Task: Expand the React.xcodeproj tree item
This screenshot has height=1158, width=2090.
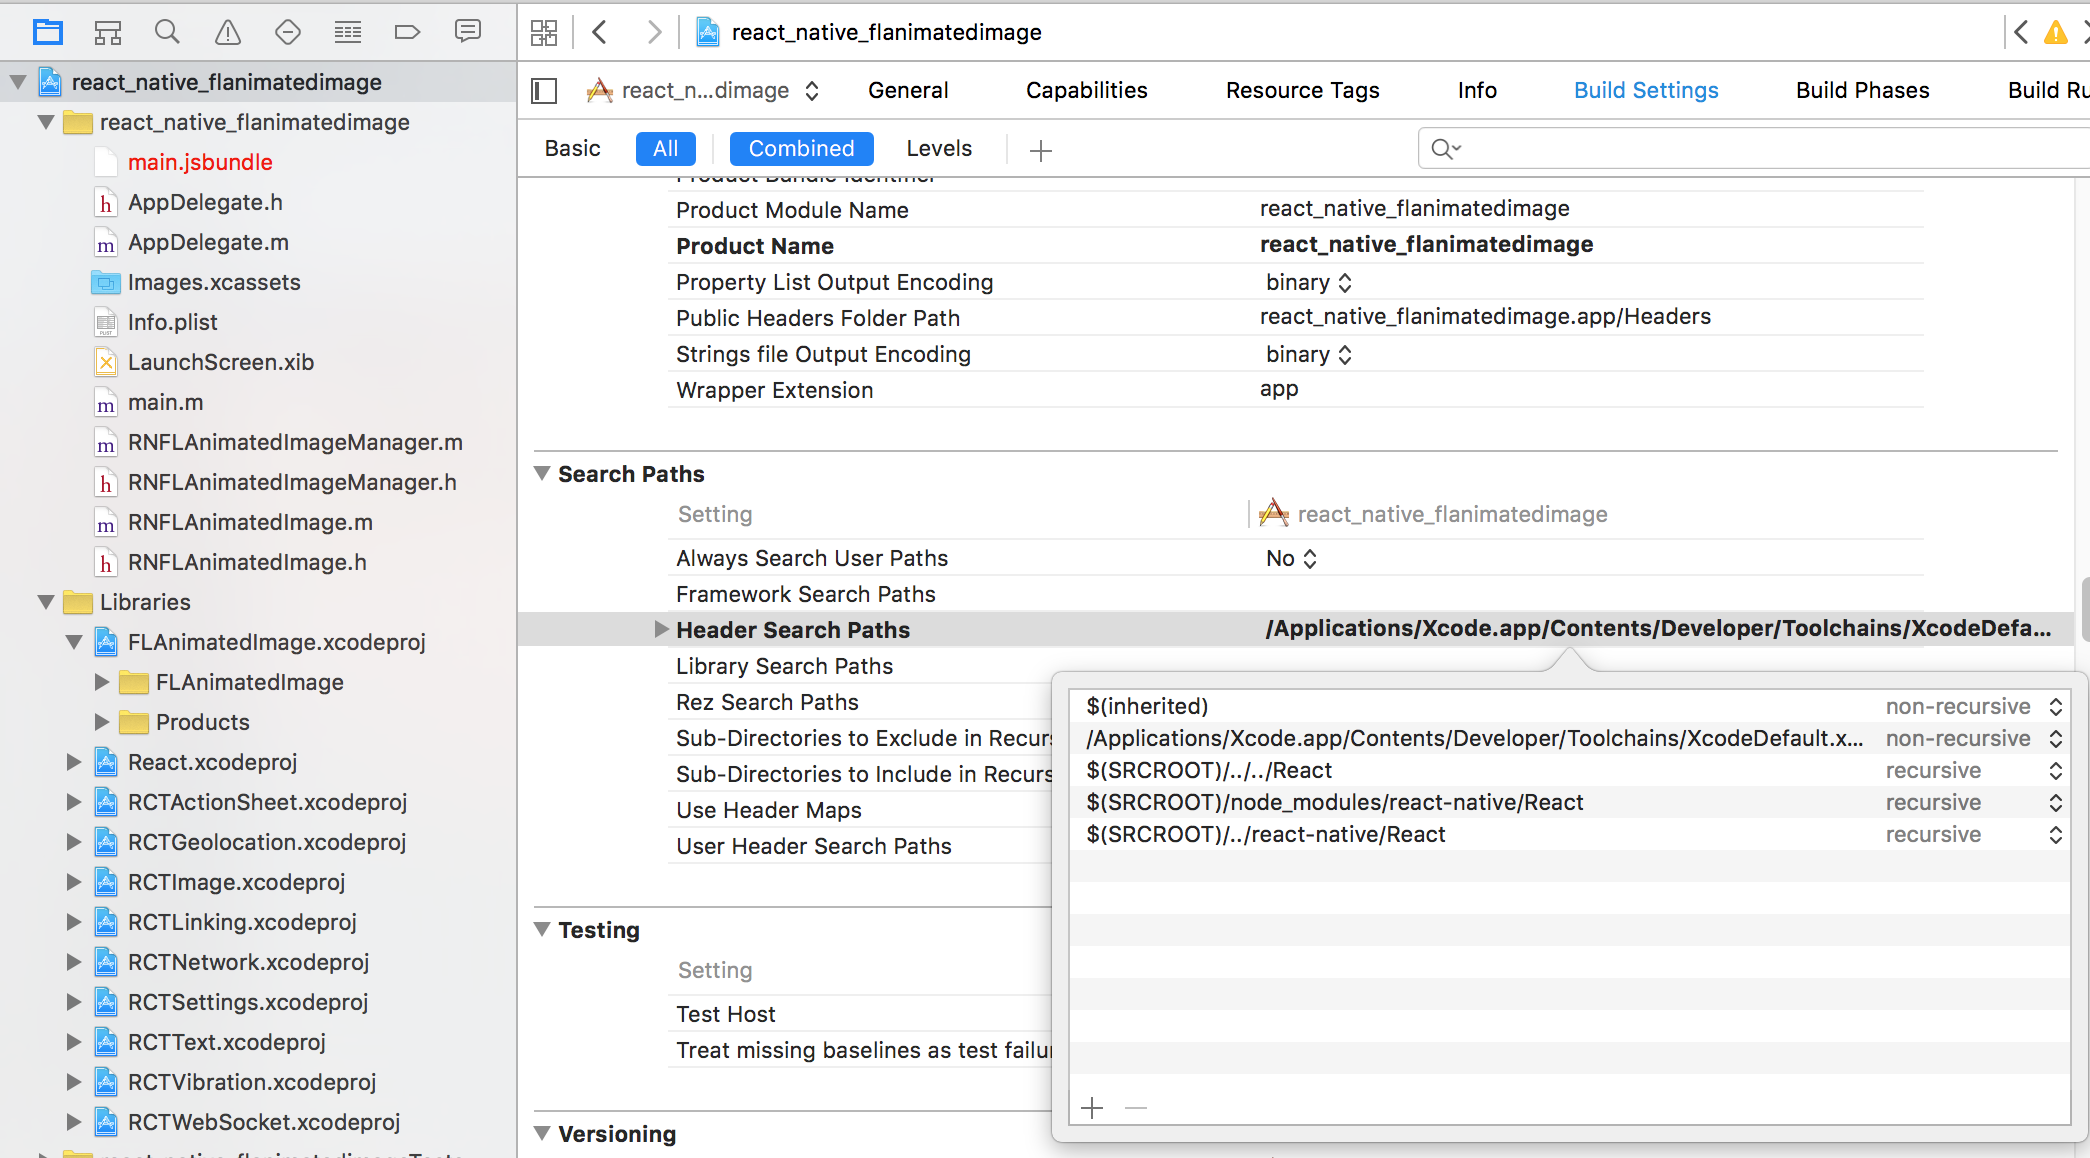Action: pos(73,762)
